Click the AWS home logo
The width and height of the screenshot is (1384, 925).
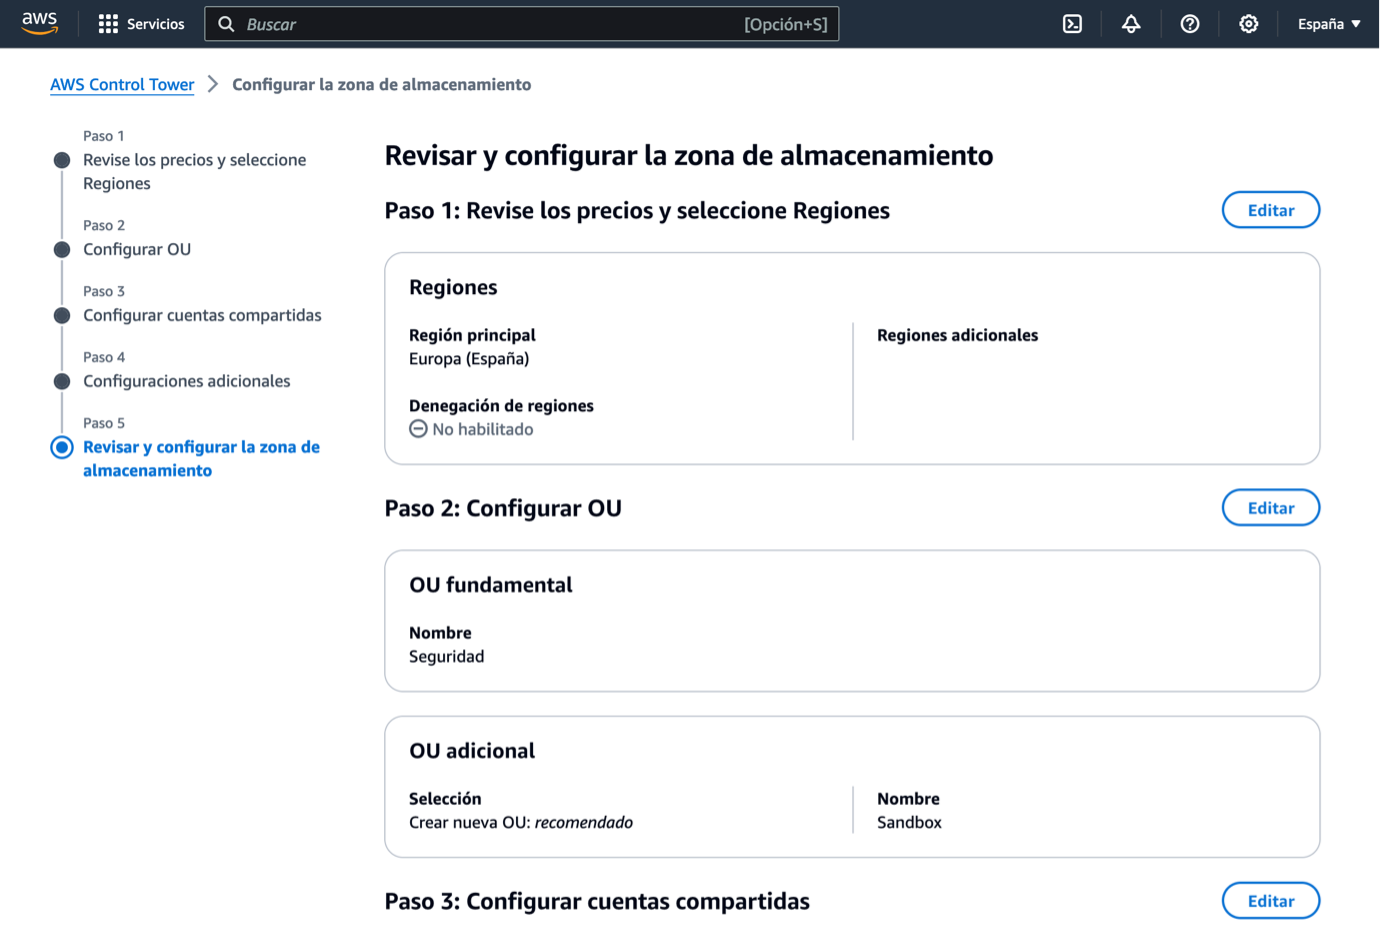39,22
